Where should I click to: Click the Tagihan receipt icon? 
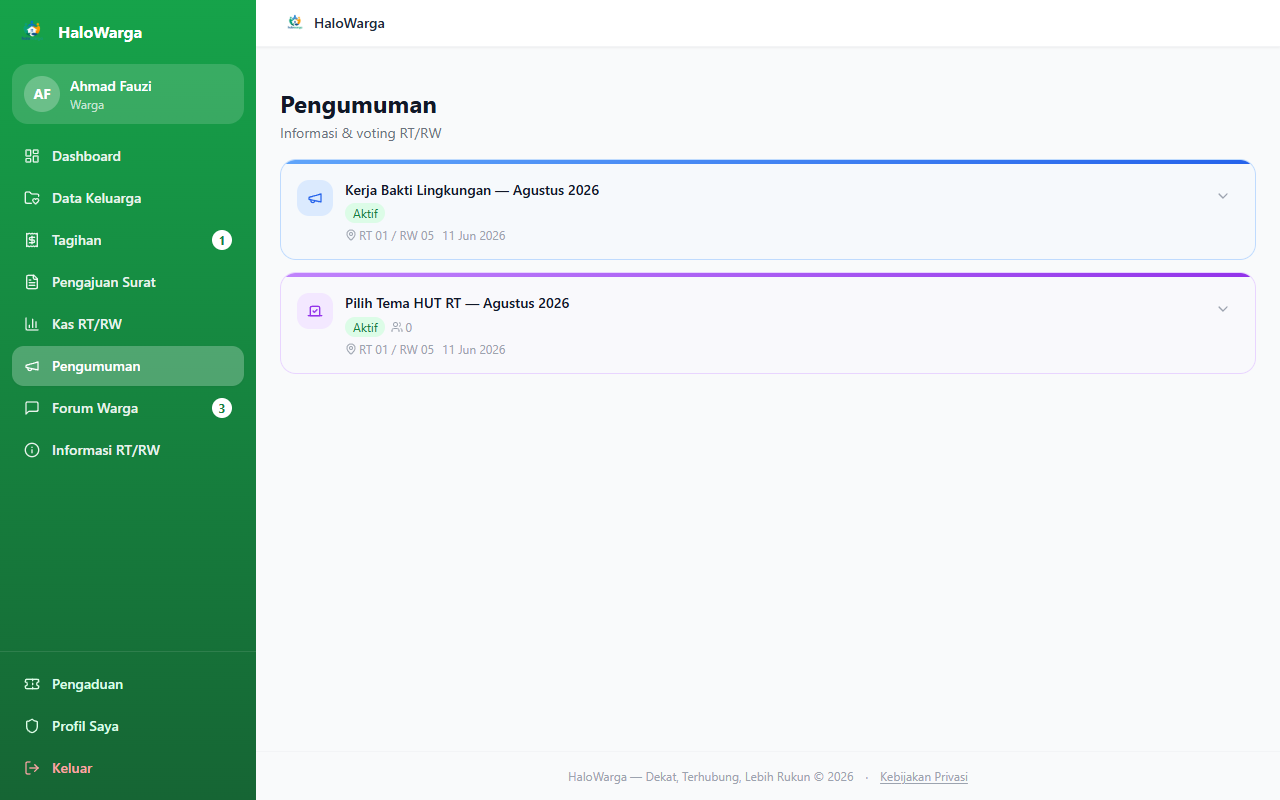[x=32, y=240]
